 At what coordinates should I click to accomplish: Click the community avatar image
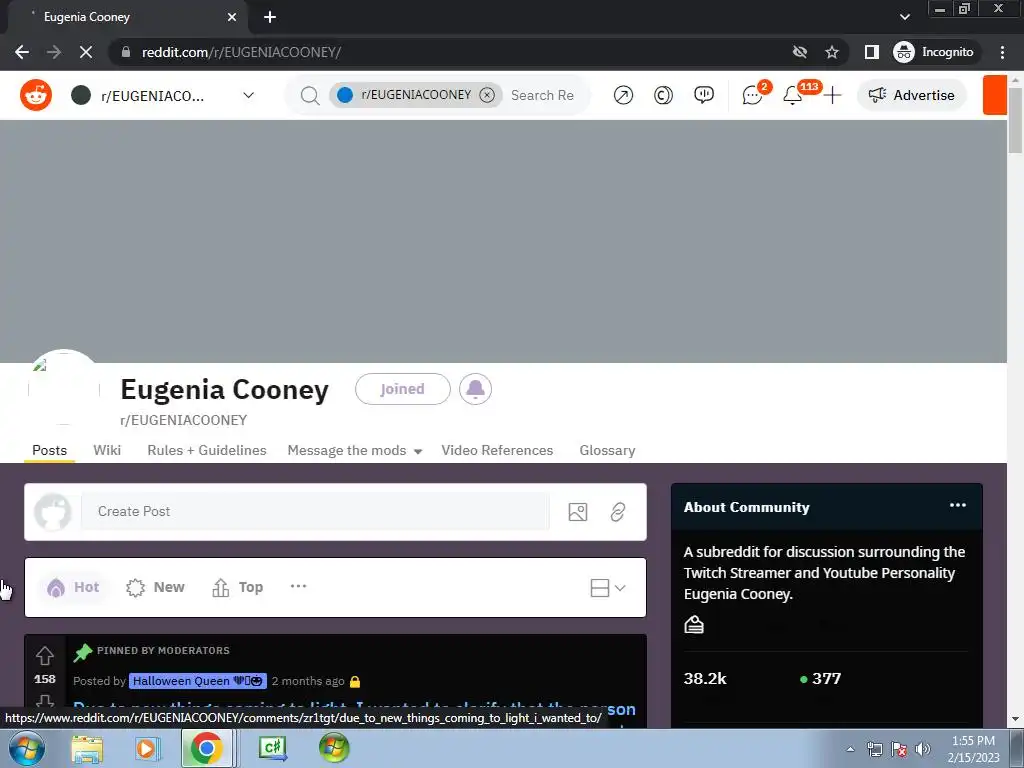(x=64, y=389)
